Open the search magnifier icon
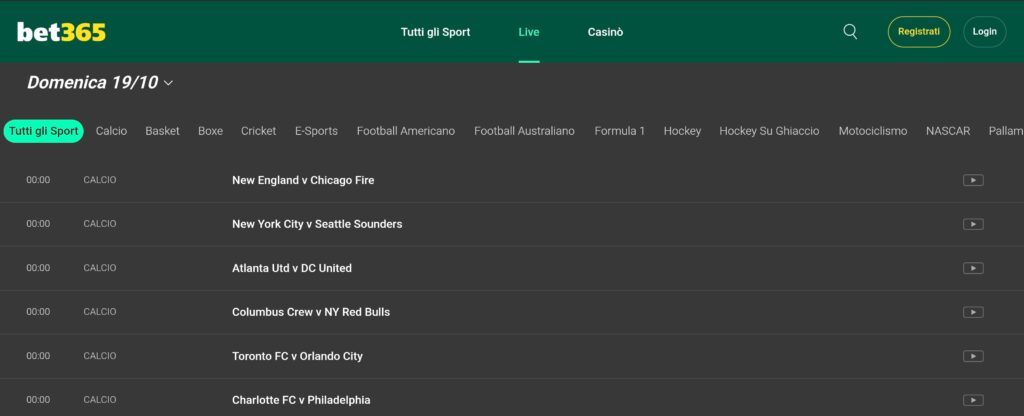Image resolution: width=1024 pixels, height=416 pixels. click(850, 32)
